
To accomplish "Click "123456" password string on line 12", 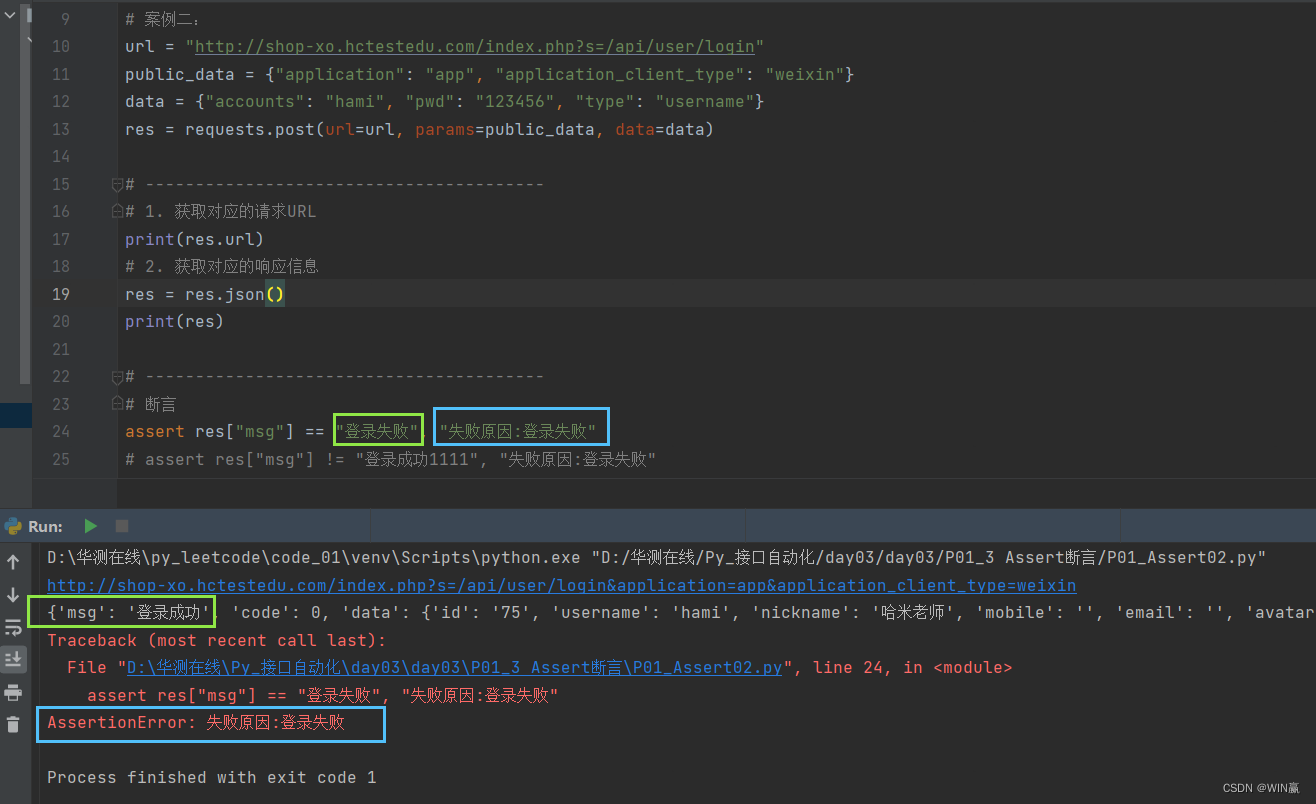I will pos(515,101).
